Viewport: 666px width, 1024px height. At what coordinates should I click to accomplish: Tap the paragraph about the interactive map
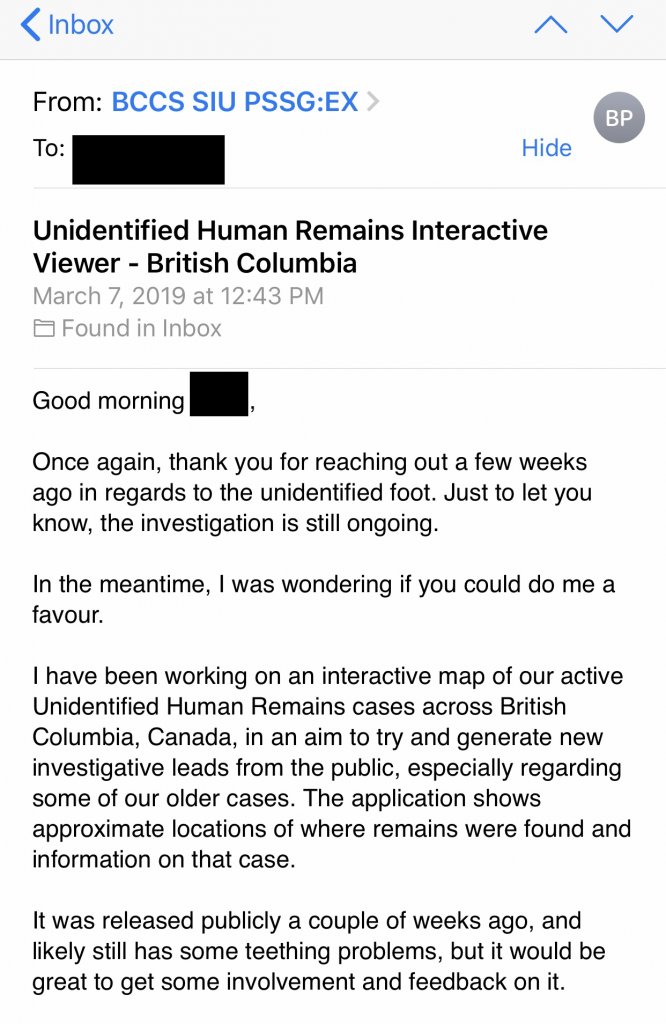330,768
